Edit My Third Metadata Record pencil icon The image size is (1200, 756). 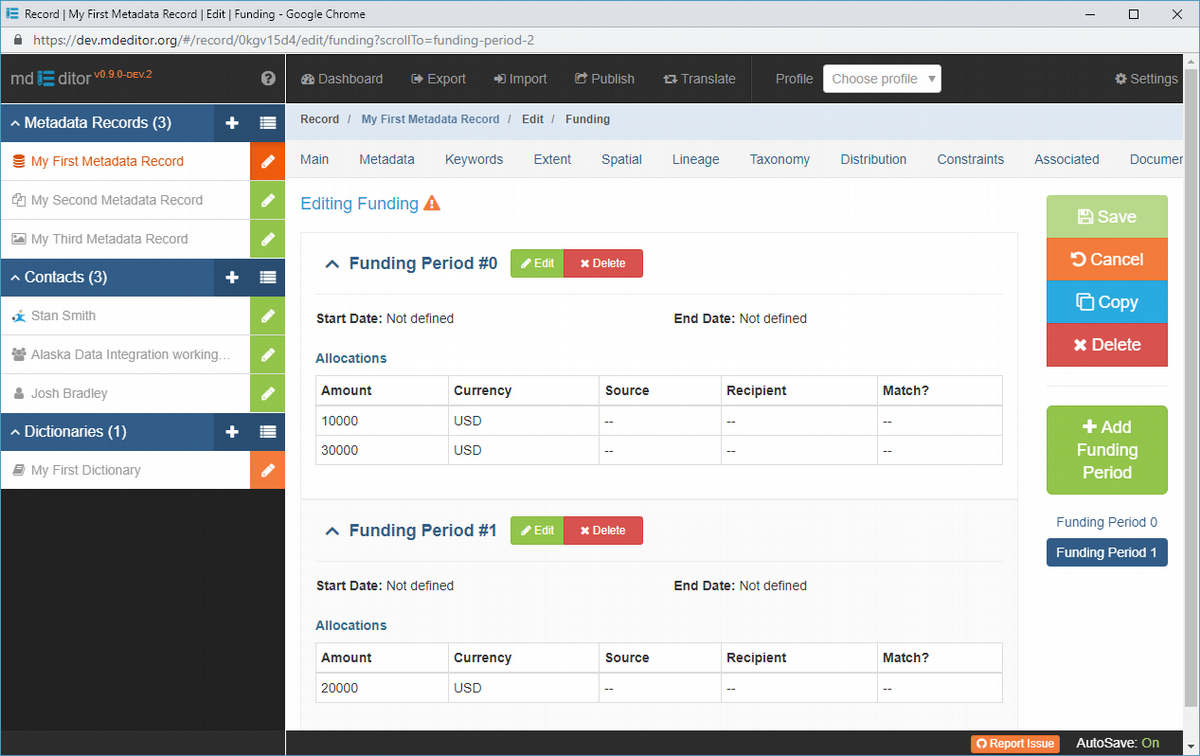point(268,239)
